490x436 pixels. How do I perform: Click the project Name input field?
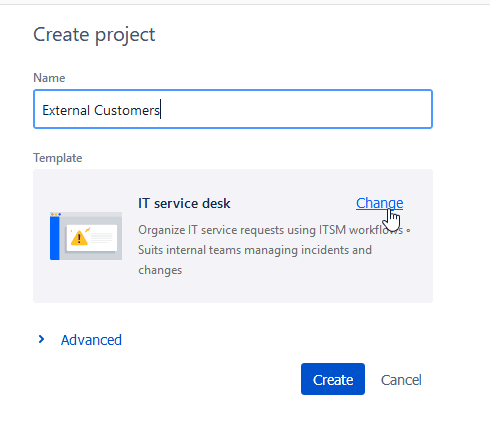233,109
